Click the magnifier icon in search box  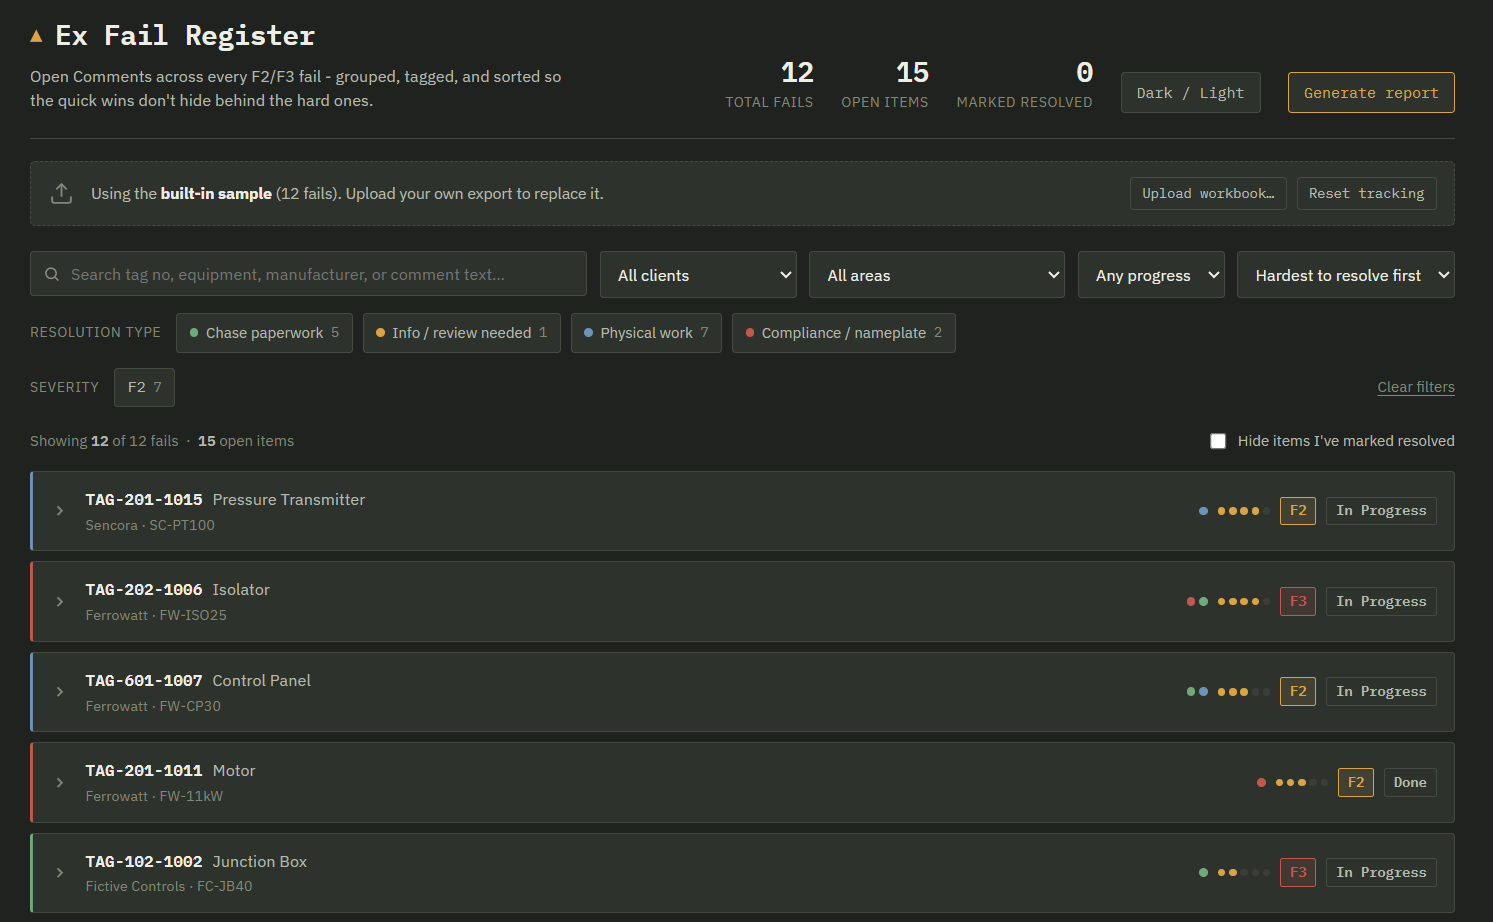click(x=52, y=274)
